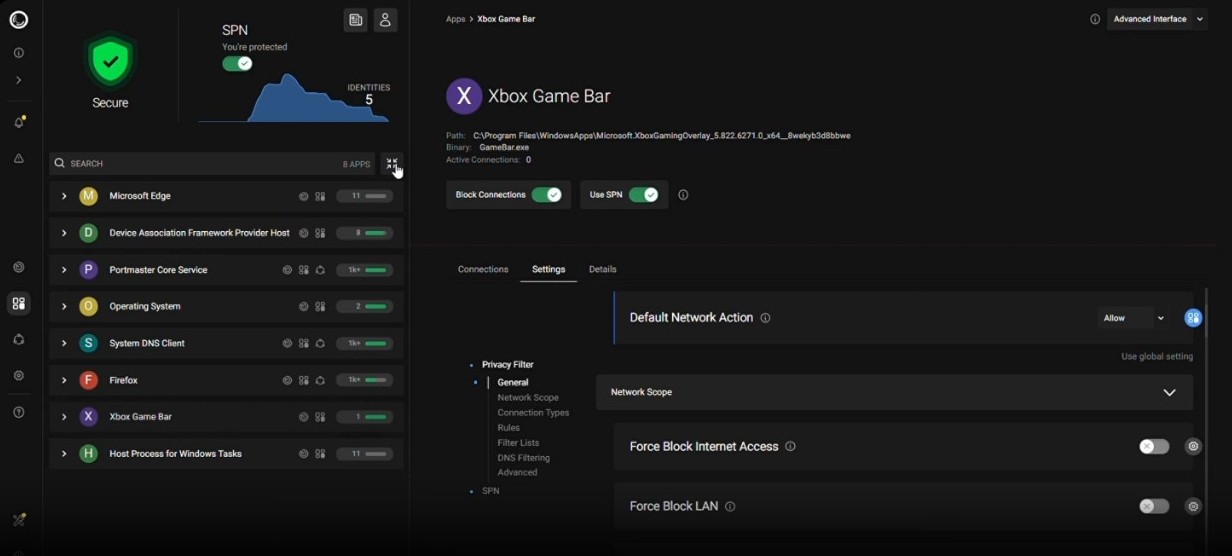The width and height of the screenshot is (1232, 556).
Task: Select Connection Types in settings navigation
Action: tap(533, 413)
